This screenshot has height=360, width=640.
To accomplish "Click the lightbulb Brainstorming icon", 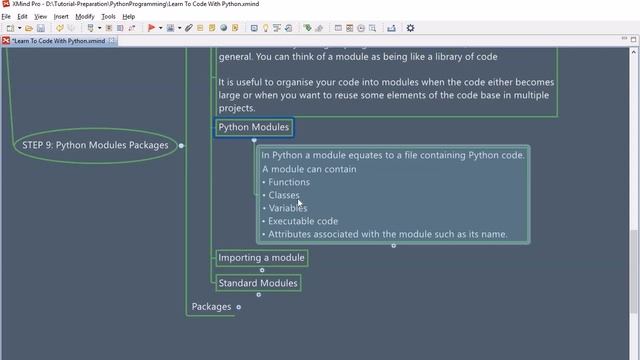I will [x=265, y=28].
